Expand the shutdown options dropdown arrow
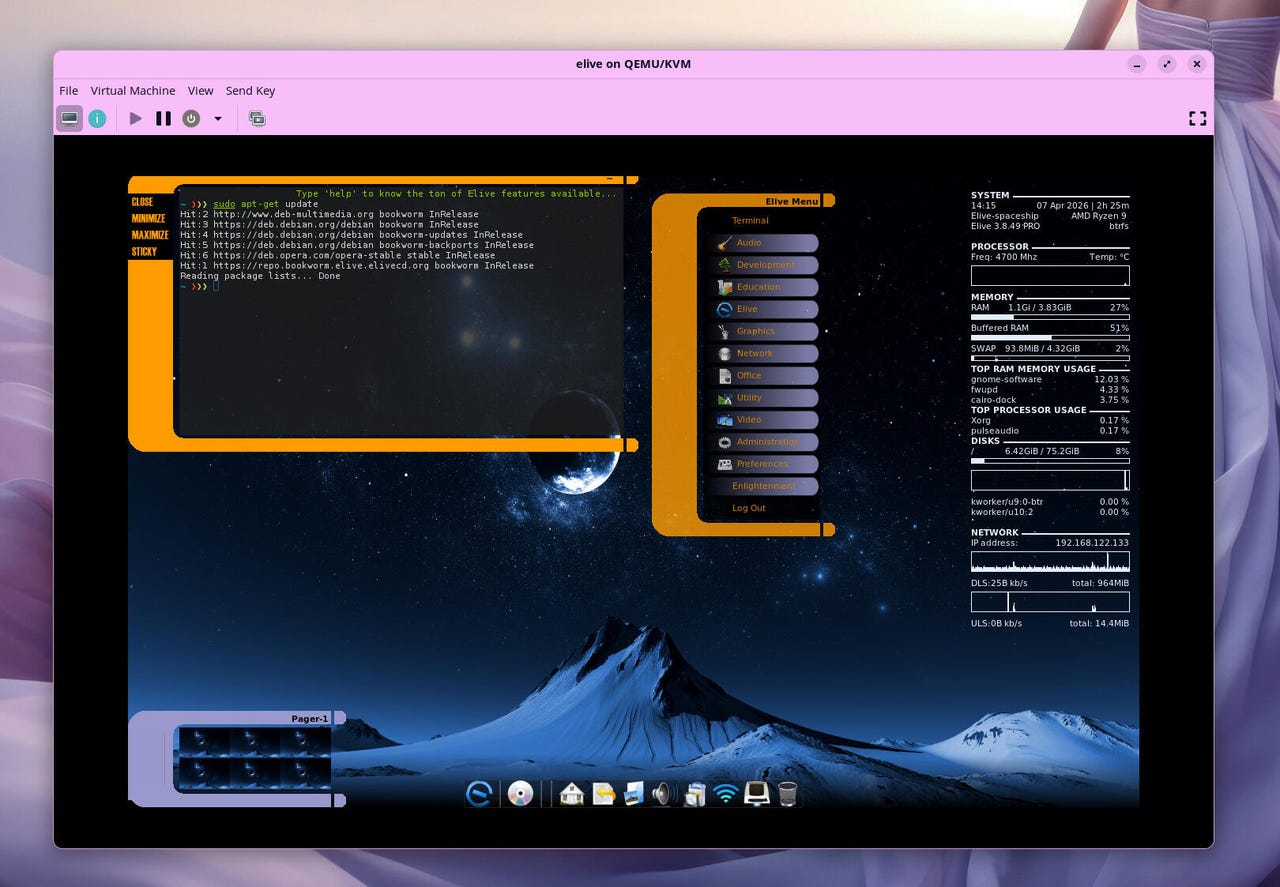Screen dimensions: 1280x887 click(218, 118)
